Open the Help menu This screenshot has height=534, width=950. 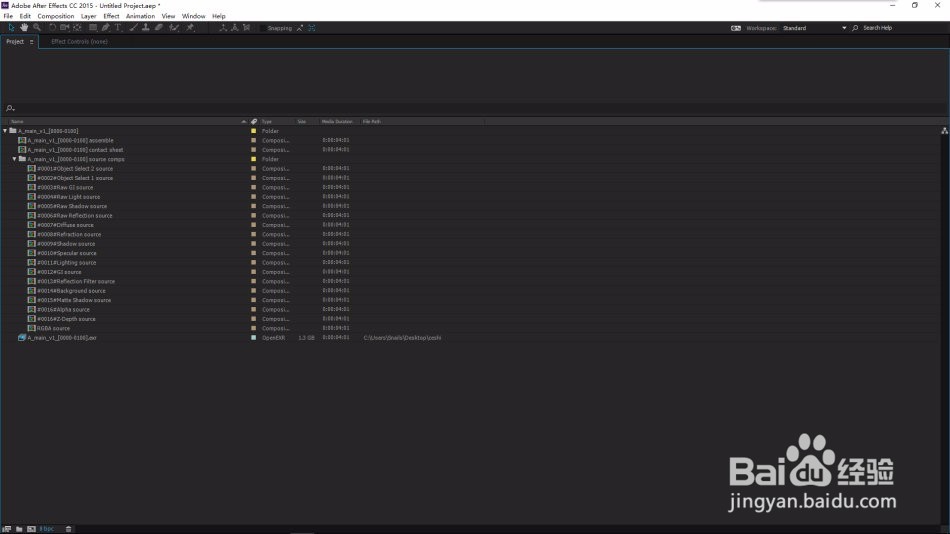219,16
